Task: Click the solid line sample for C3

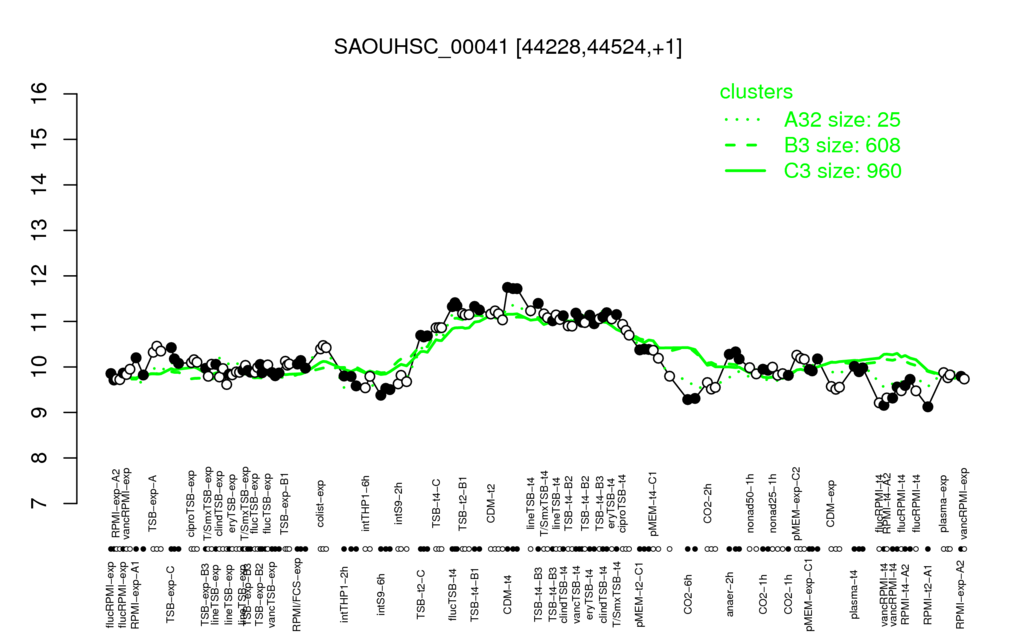Action: point(744,171)
